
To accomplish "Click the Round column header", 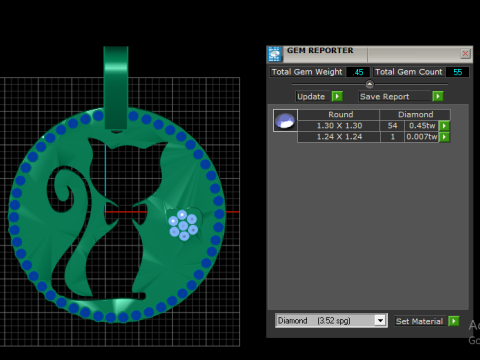I will tap(339, 115).
